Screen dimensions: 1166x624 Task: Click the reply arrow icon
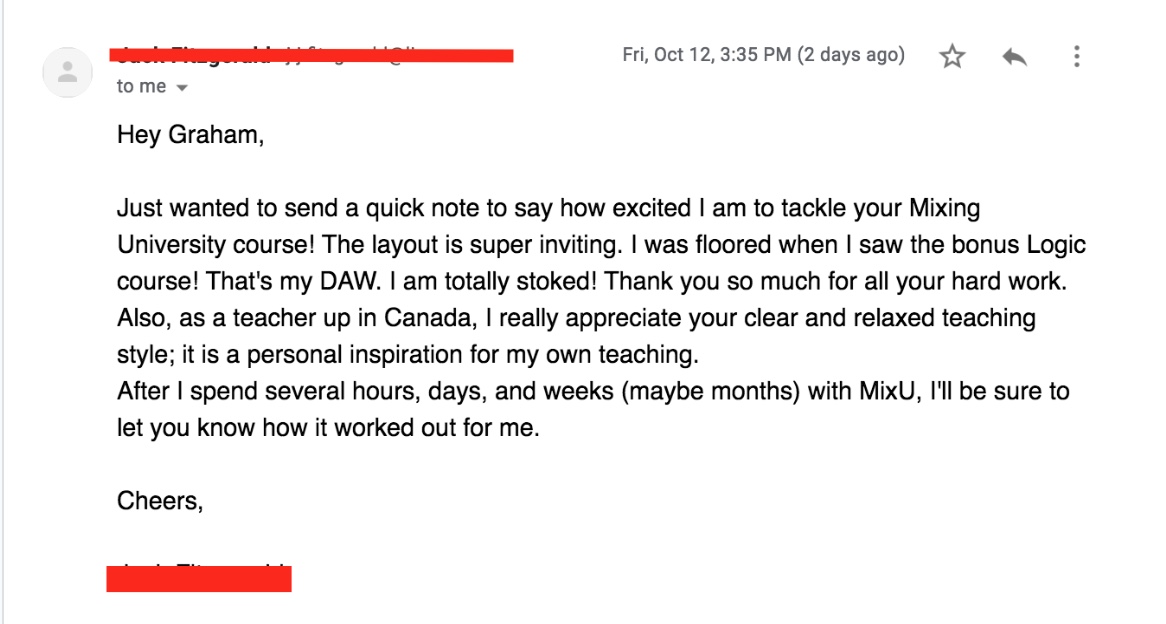point(1014,56)
